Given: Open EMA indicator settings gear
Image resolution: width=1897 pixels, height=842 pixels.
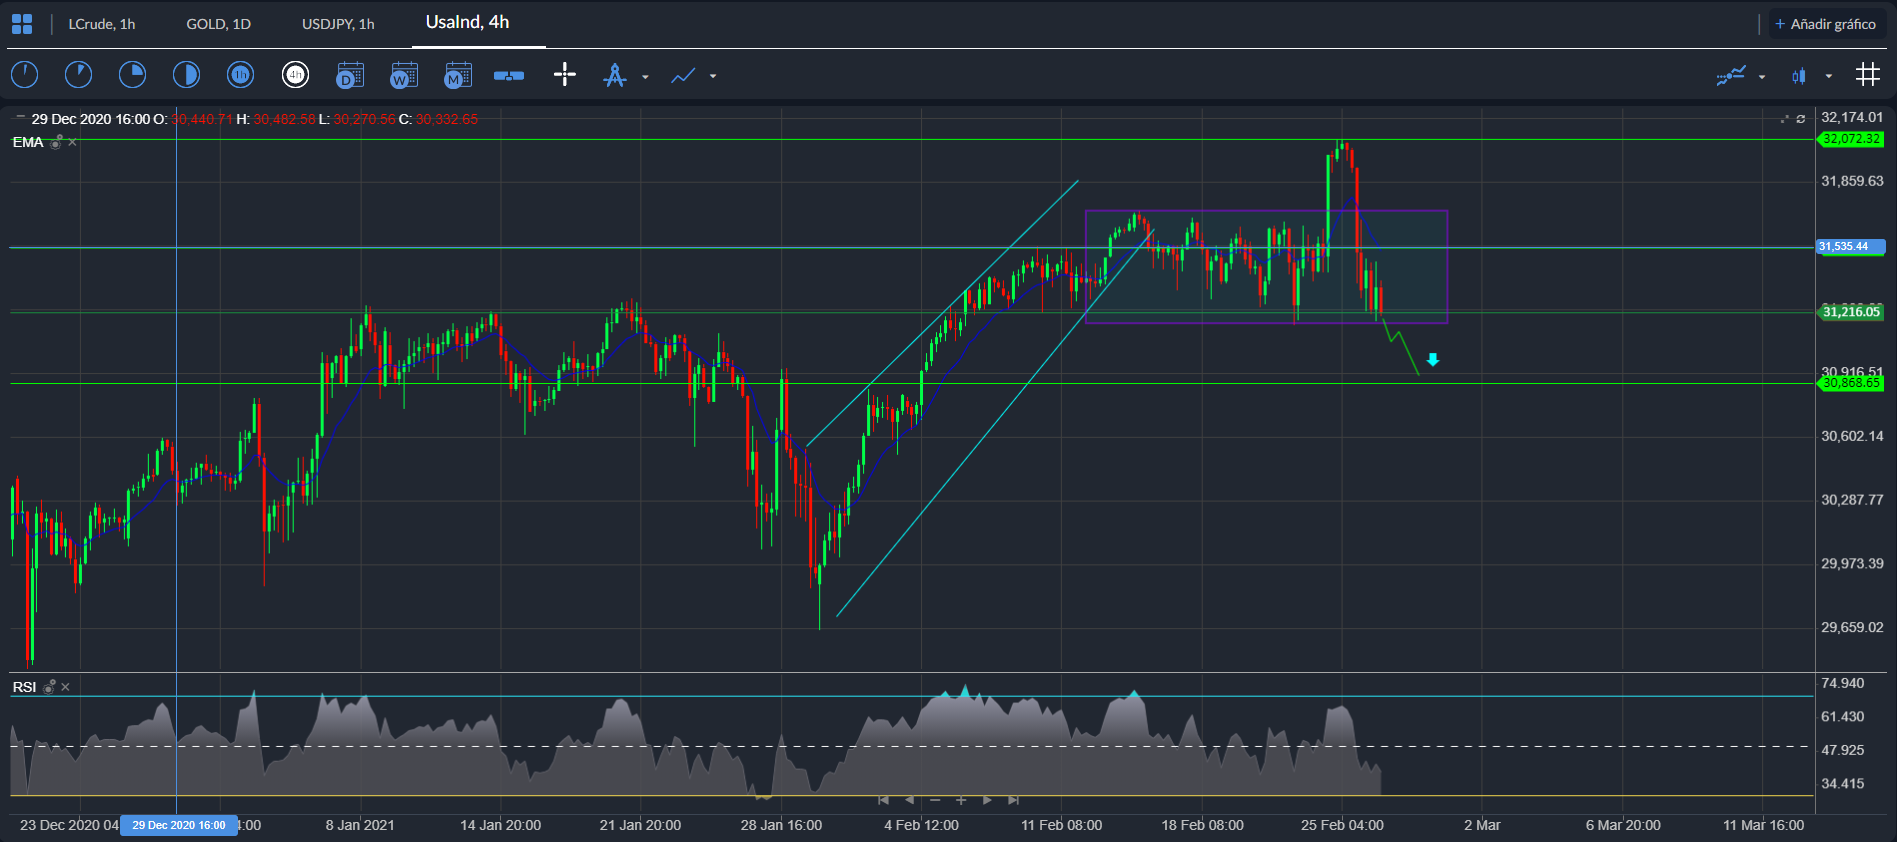Looking at the screenshot, I should point(57,142).
